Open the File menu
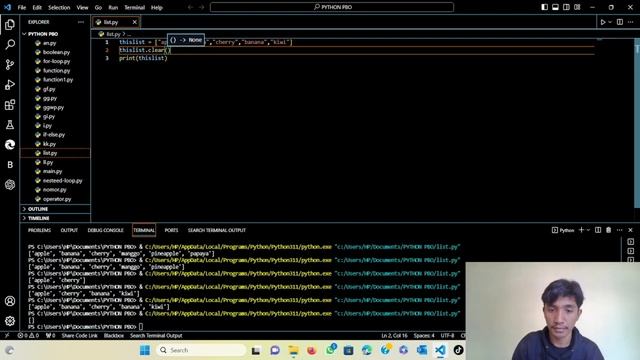Viewport: 640px width, 360px height. tap(22, 7)
